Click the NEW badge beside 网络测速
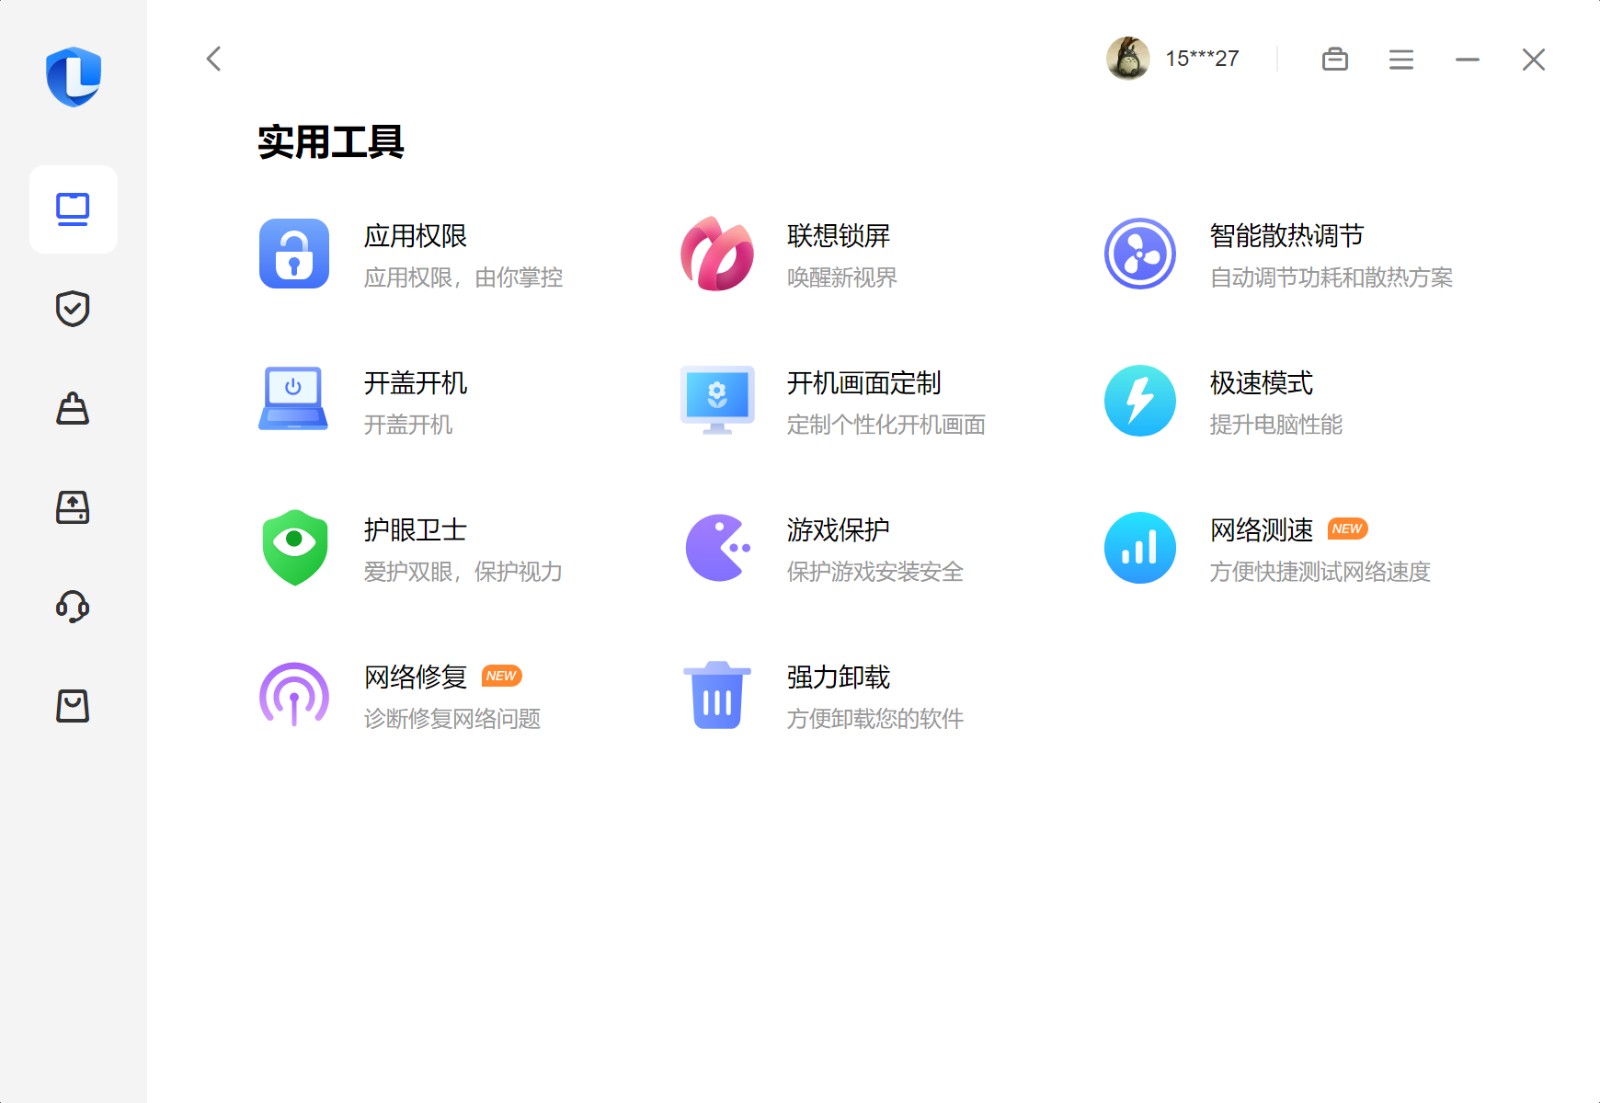This screenshot has width=1600, height=1103. [x=1347, y=529]
